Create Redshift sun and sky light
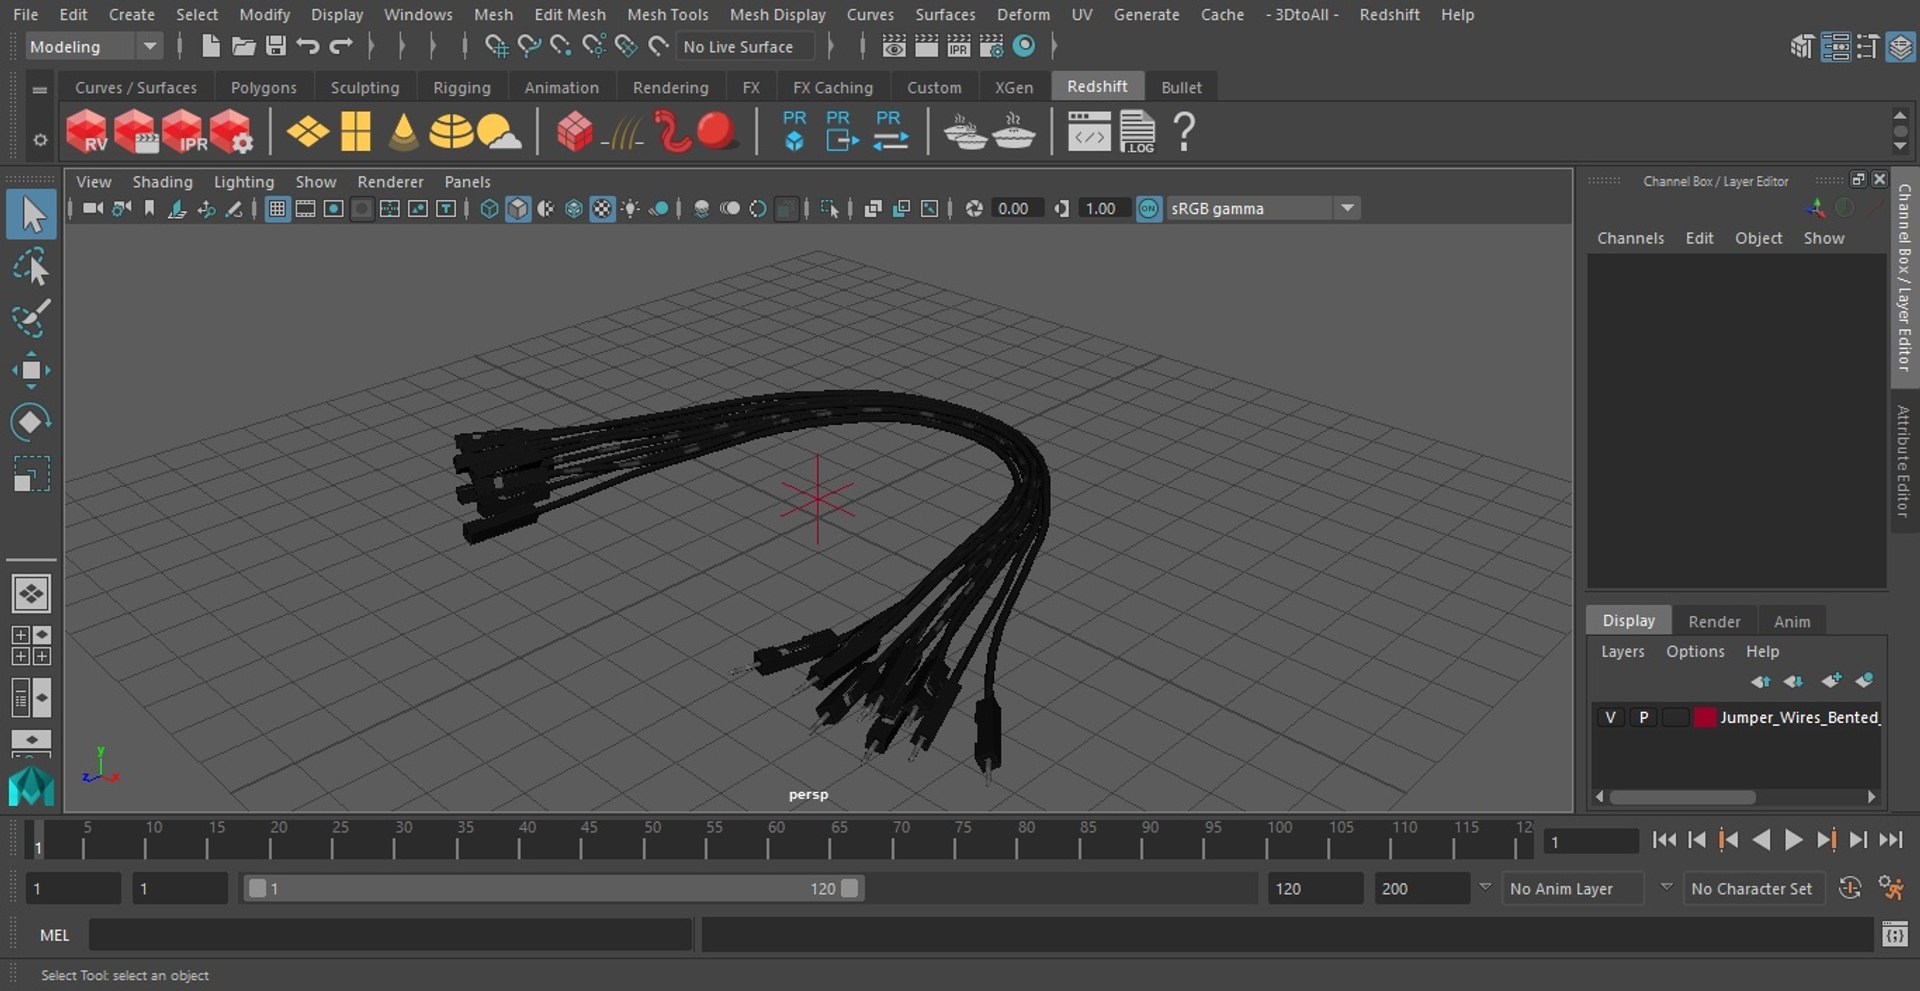 pos(499,131)
